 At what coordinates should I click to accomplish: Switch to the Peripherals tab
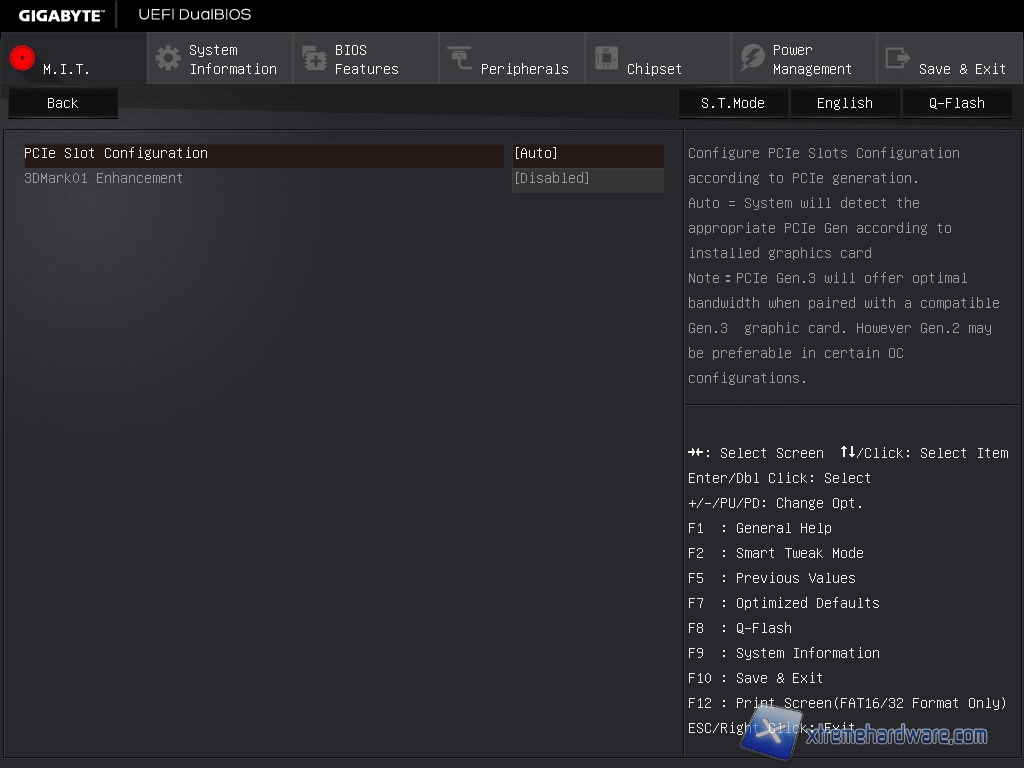pyautogui.click(x=524, y=68)
